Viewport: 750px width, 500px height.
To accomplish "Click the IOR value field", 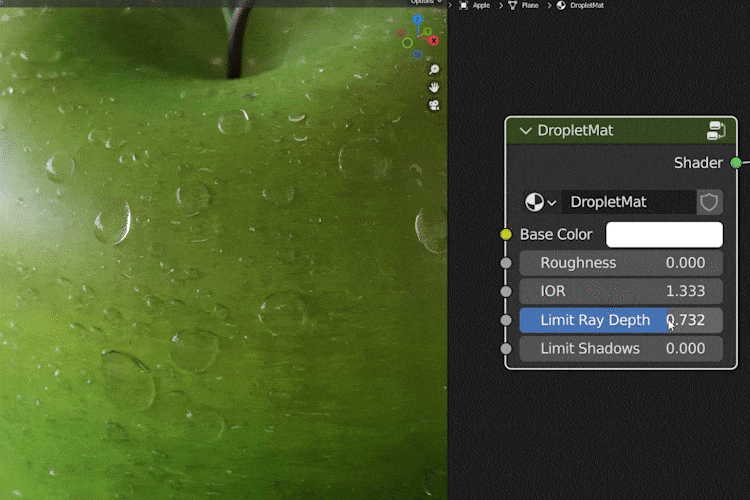I will [x=620, y=291].
